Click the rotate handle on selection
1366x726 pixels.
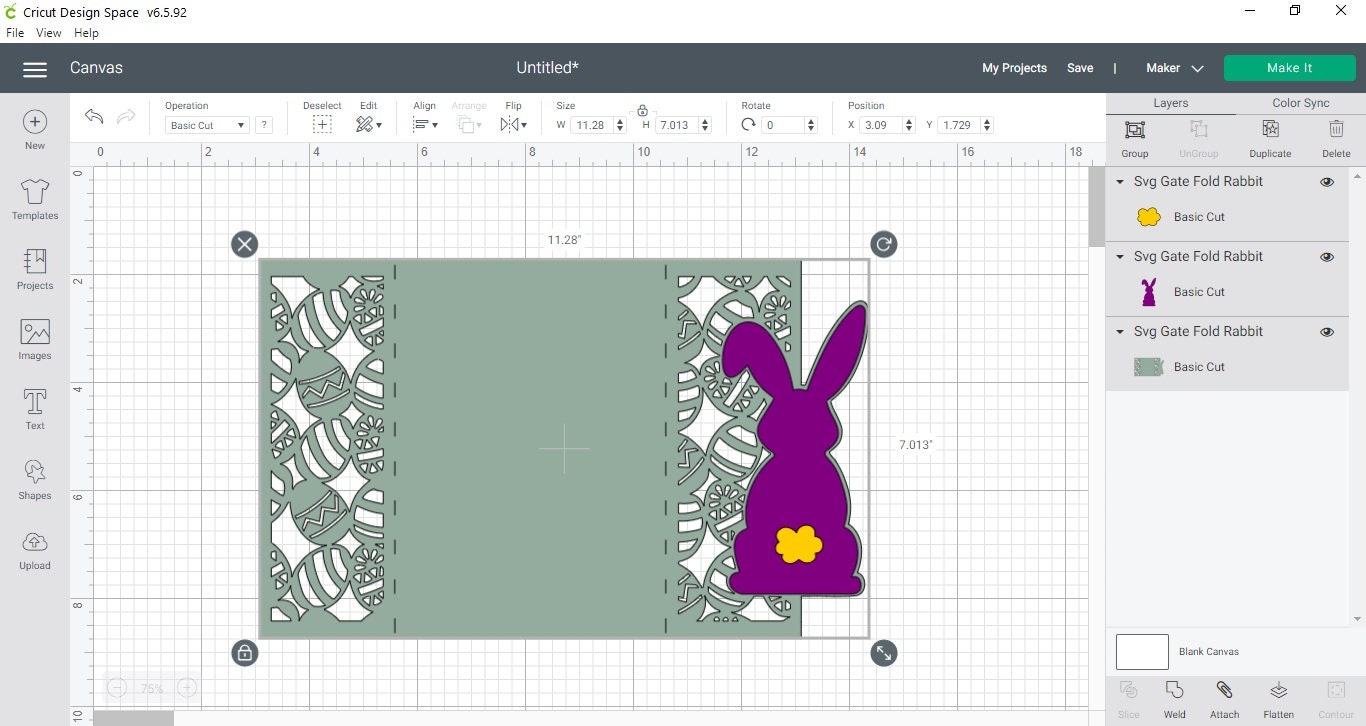coord(884,244)
